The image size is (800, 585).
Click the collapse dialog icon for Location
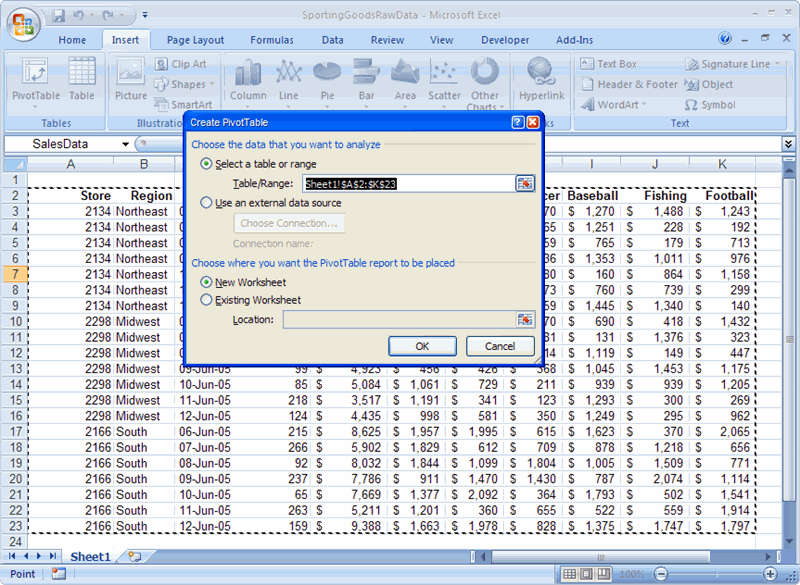(525, 320)
